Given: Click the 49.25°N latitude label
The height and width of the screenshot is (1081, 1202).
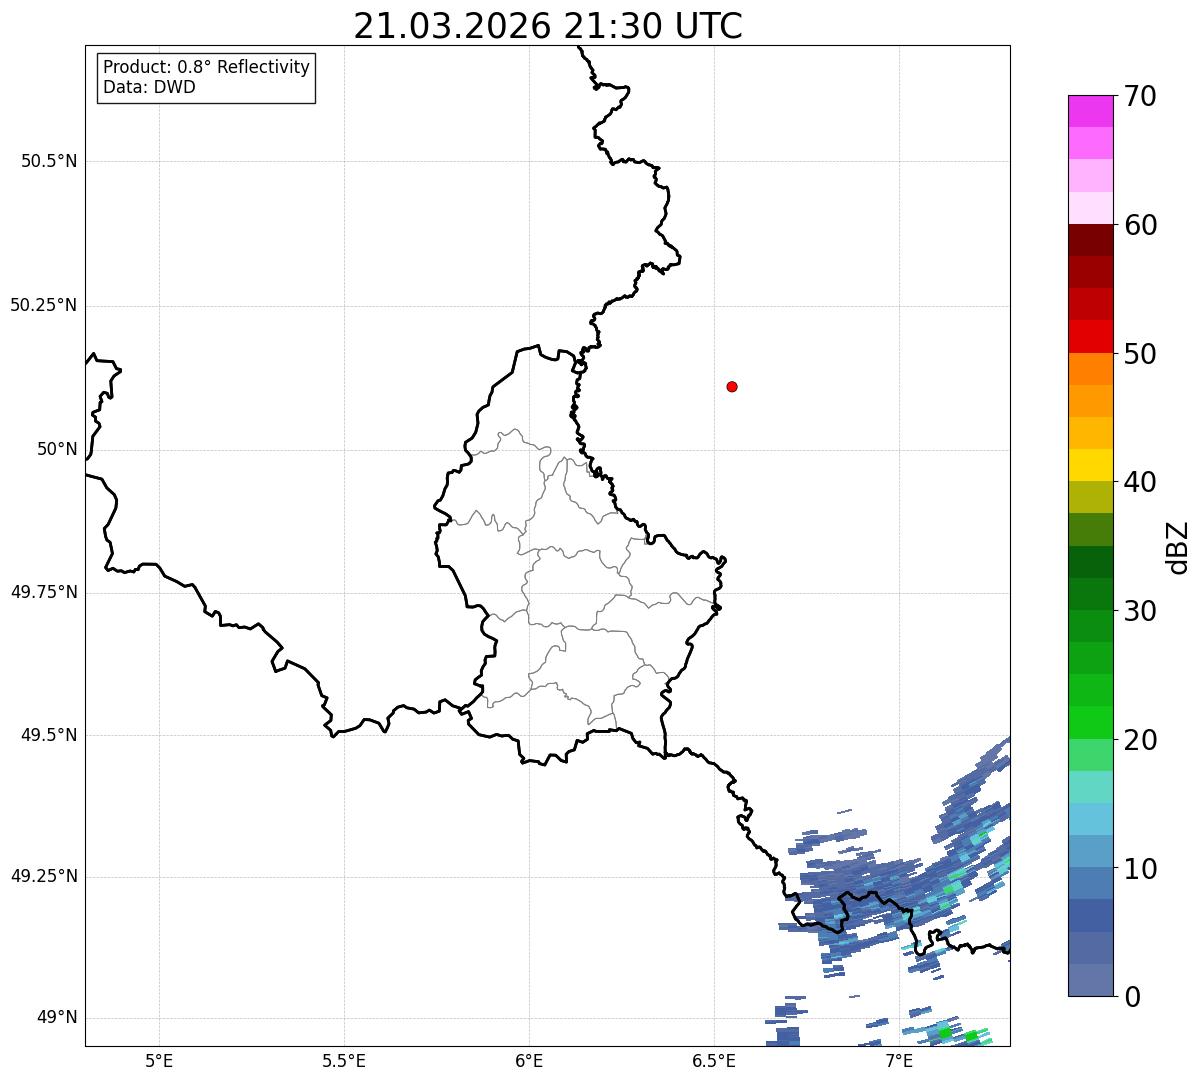Looking at the screenshot, I should point(44,876).
